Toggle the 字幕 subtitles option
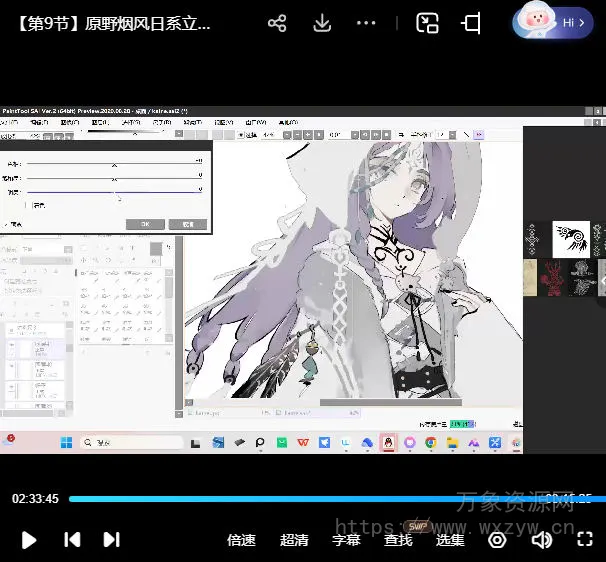606x562 pixels. [346, 540]
